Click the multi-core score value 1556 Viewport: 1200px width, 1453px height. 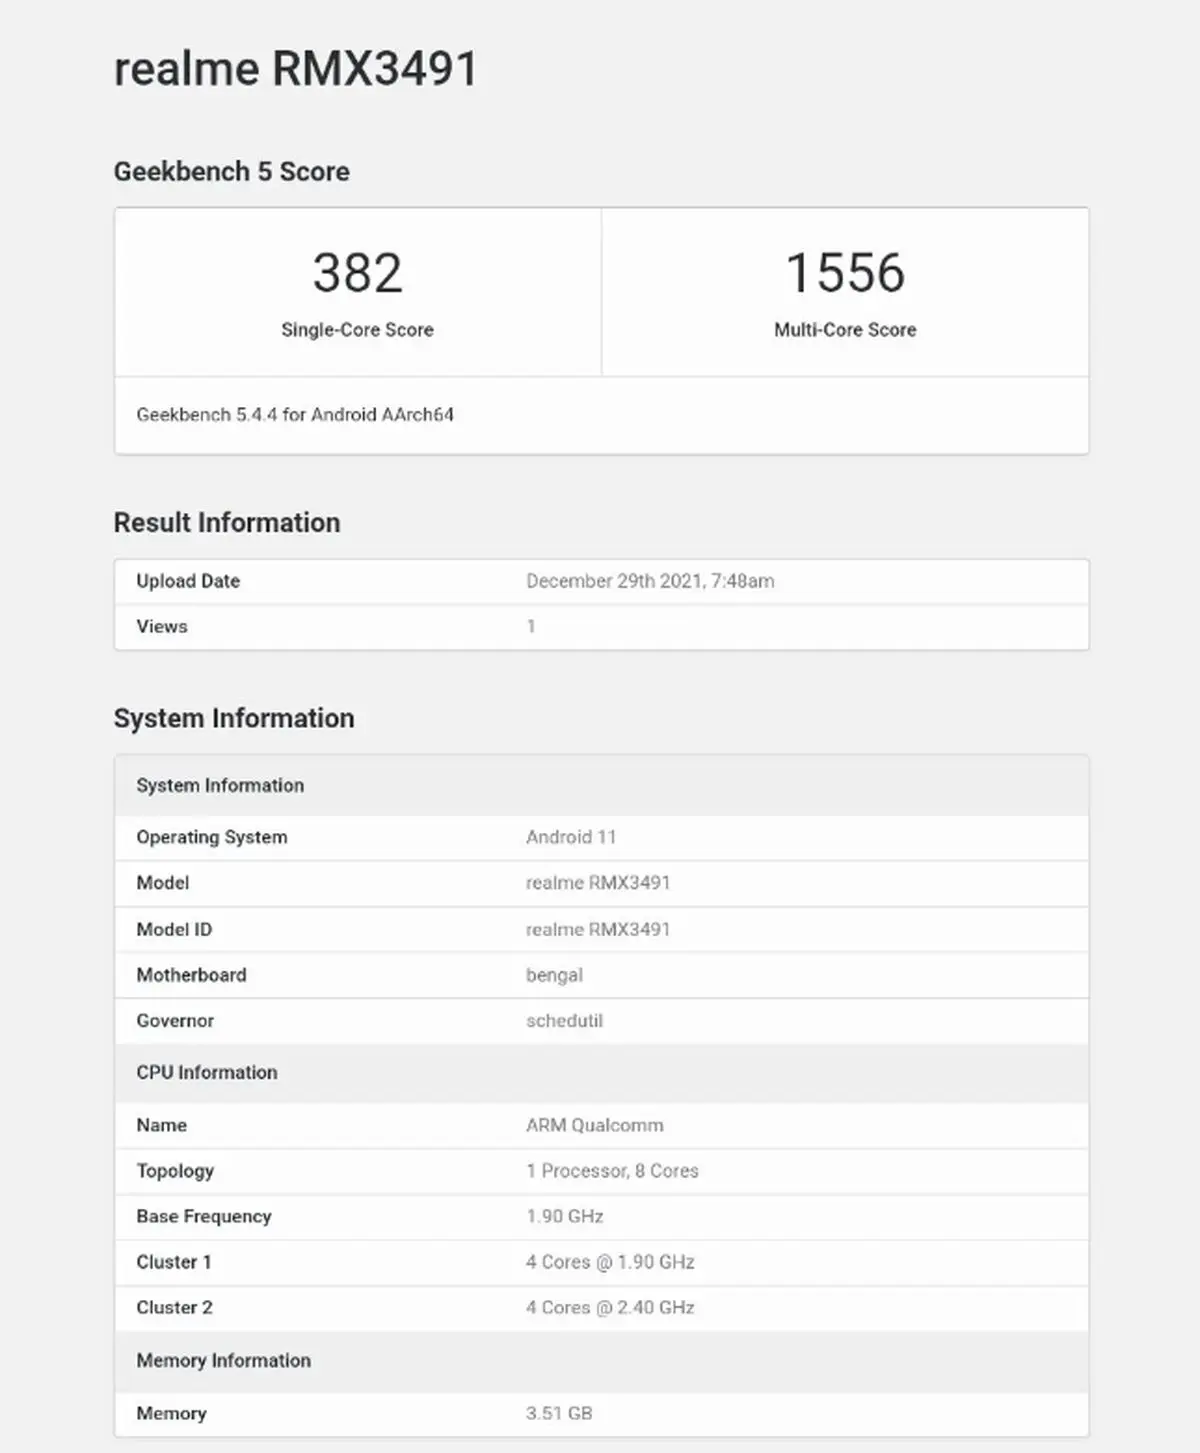[x=845, y=273]
